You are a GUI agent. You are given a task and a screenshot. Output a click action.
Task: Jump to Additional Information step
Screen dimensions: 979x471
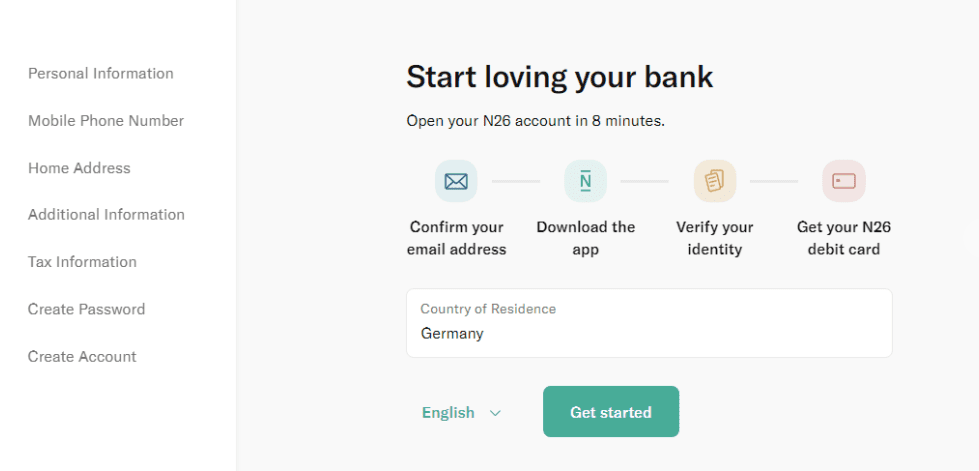coord(106,215)
